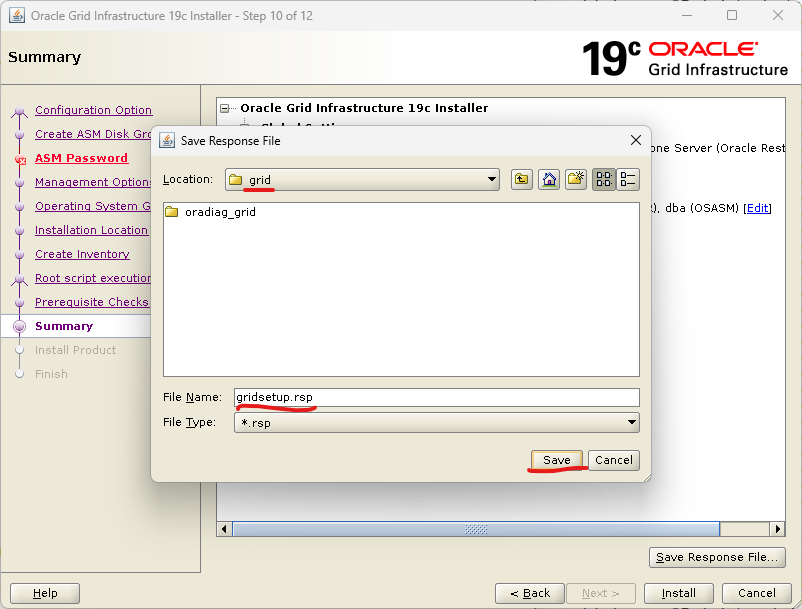The height and width of the screenshot is (609, 802).
Task: Click the Up One Level folder icon
Action: coord(522,180)
